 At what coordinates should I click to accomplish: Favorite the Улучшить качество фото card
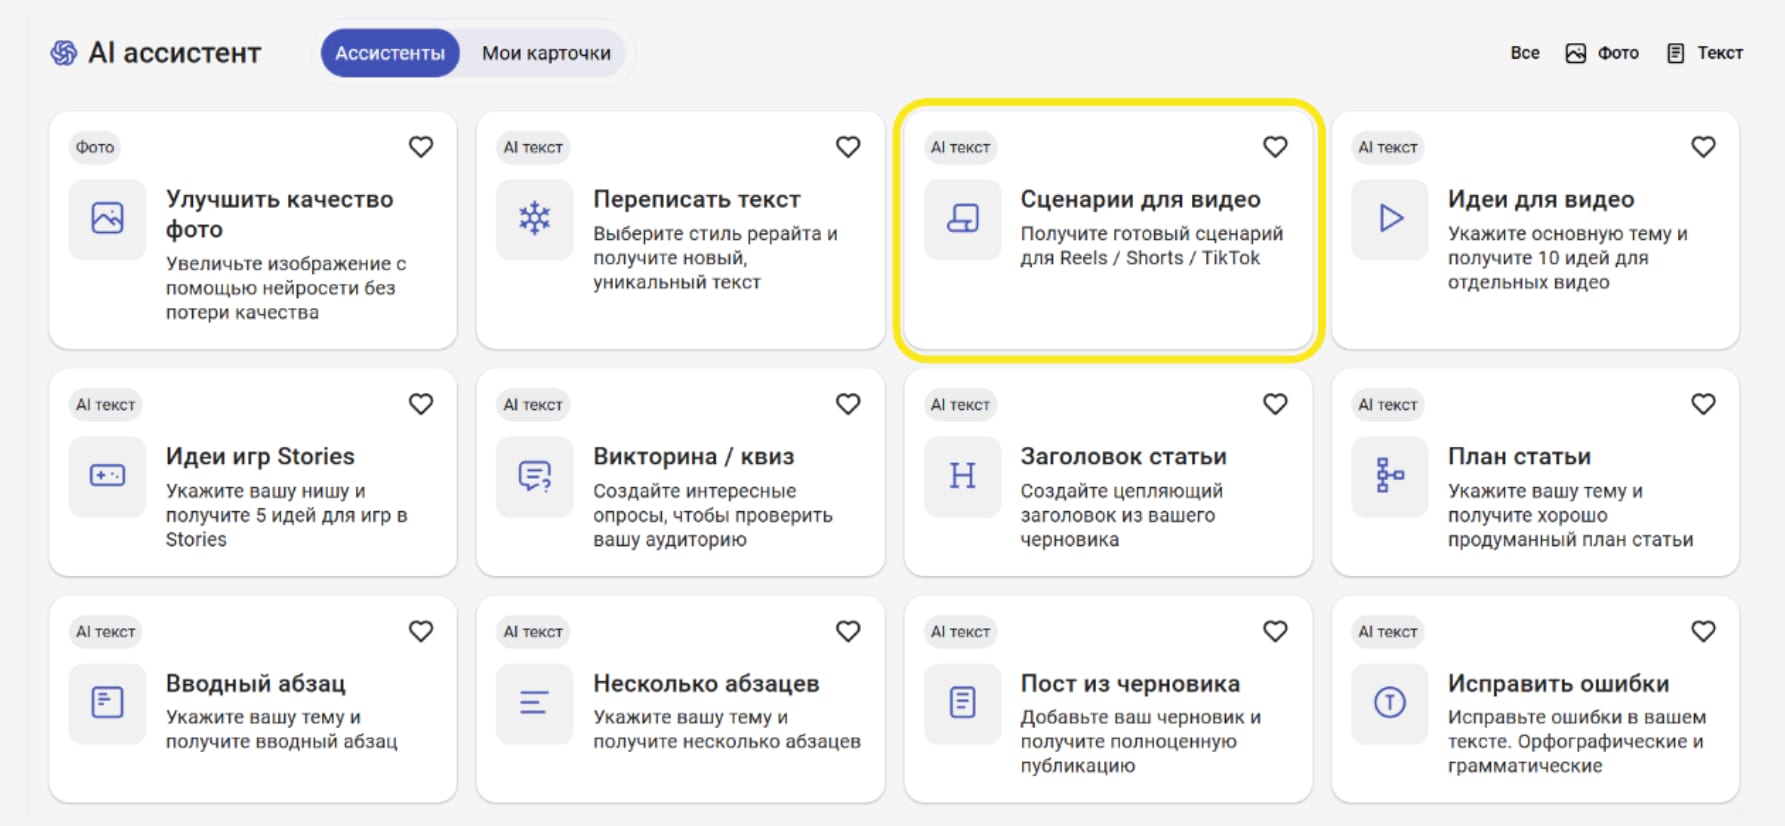[421, 147]
